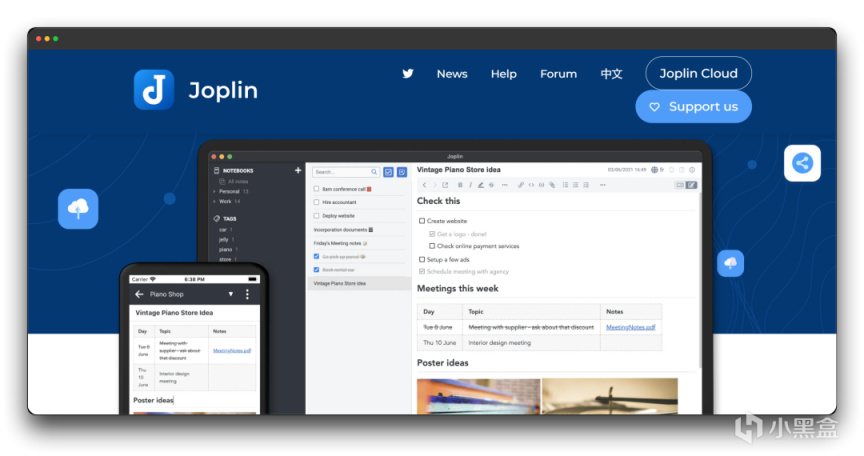864x456 pixels.
Task: Expand the Personal notebook
Action: (214, 192)
